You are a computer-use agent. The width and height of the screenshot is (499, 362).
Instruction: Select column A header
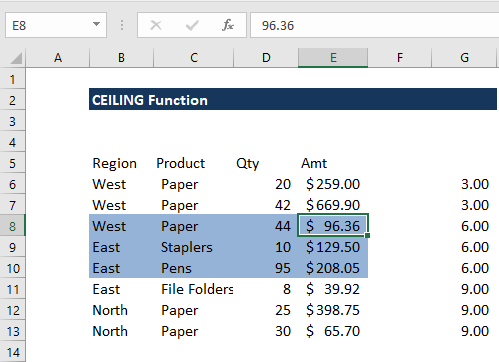click(58, 58)
